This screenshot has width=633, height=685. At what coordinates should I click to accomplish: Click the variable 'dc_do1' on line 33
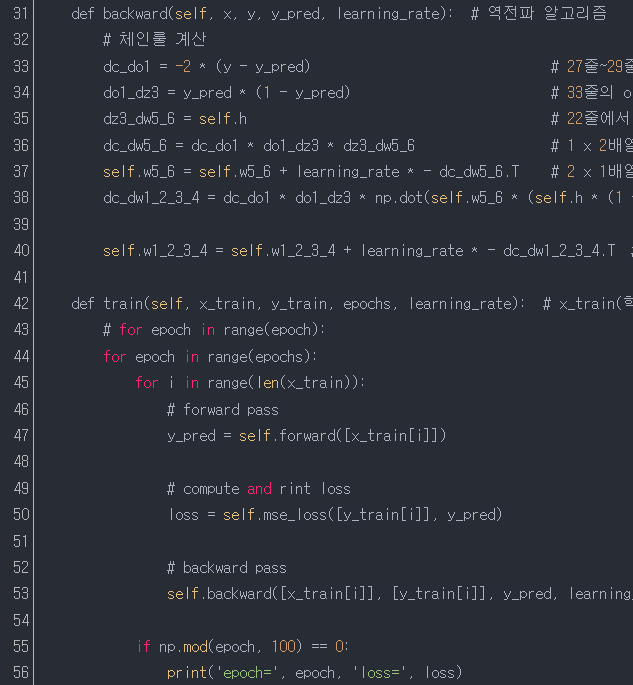127,67
